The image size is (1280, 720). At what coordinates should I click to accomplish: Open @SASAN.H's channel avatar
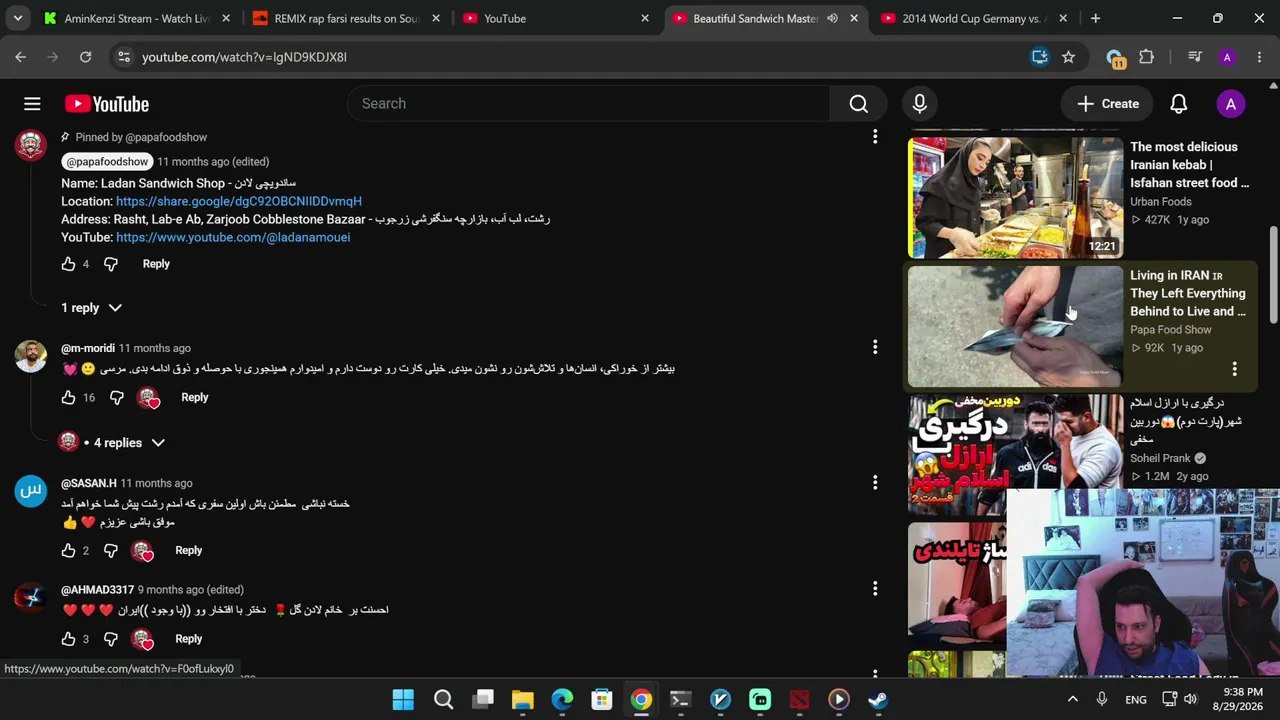click(x=31, y=491)
